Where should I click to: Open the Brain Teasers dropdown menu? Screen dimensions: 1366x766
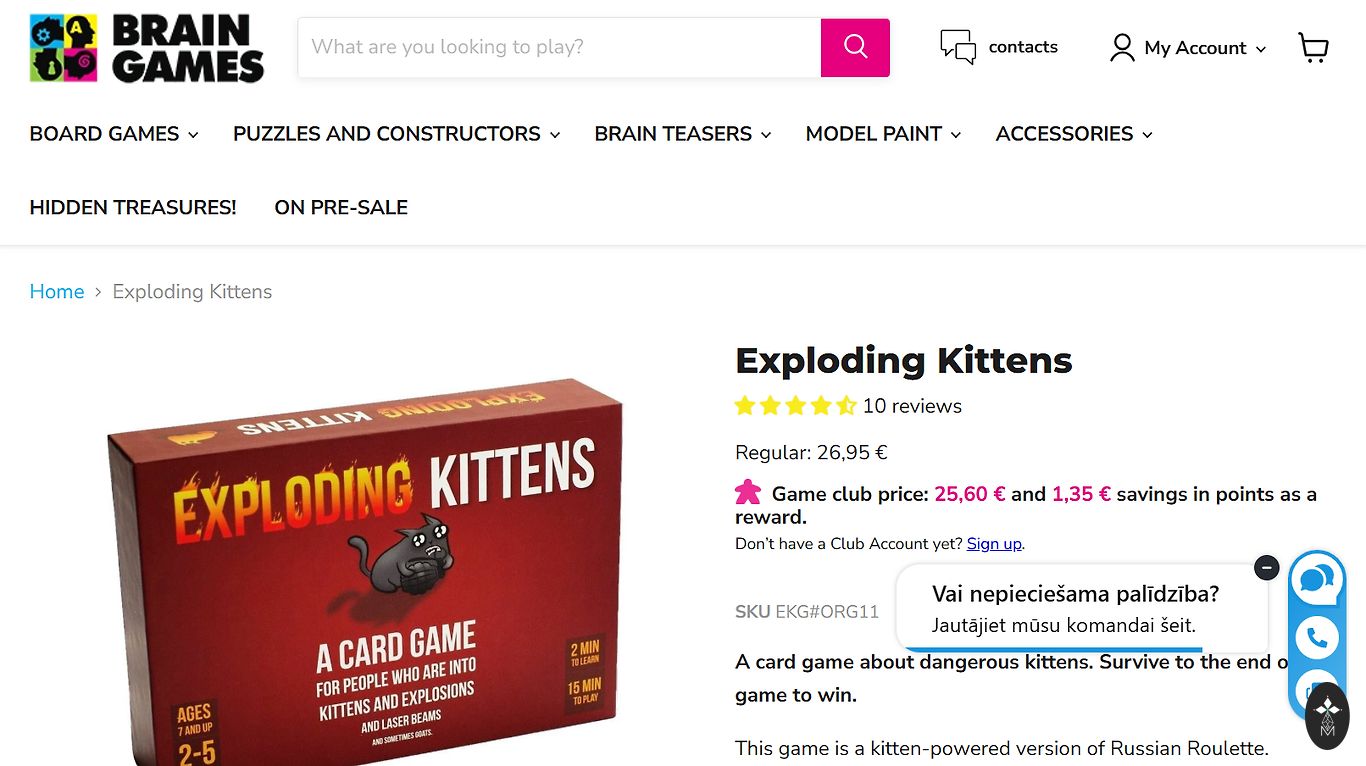[x=682, y=134]
